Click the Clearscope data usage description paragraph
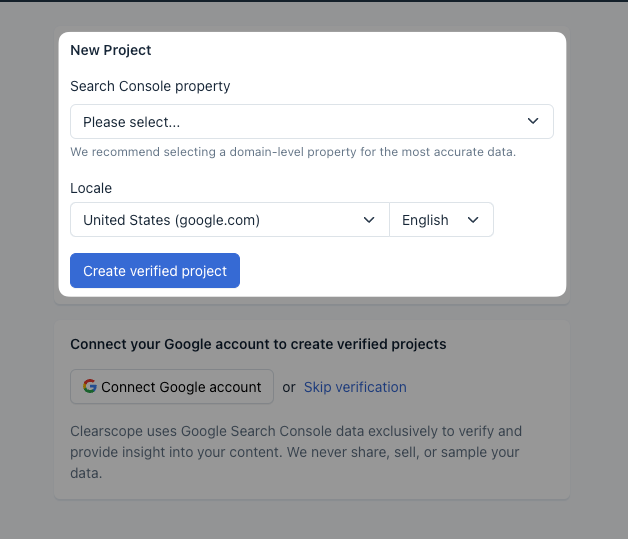628x539 pixels. pos(296,452)
